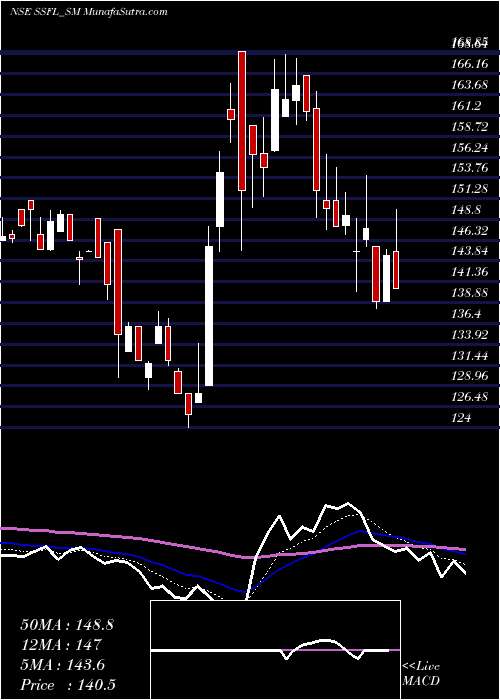
Task: Click the 12MA : 147 readout
Action: coord(61,645)
